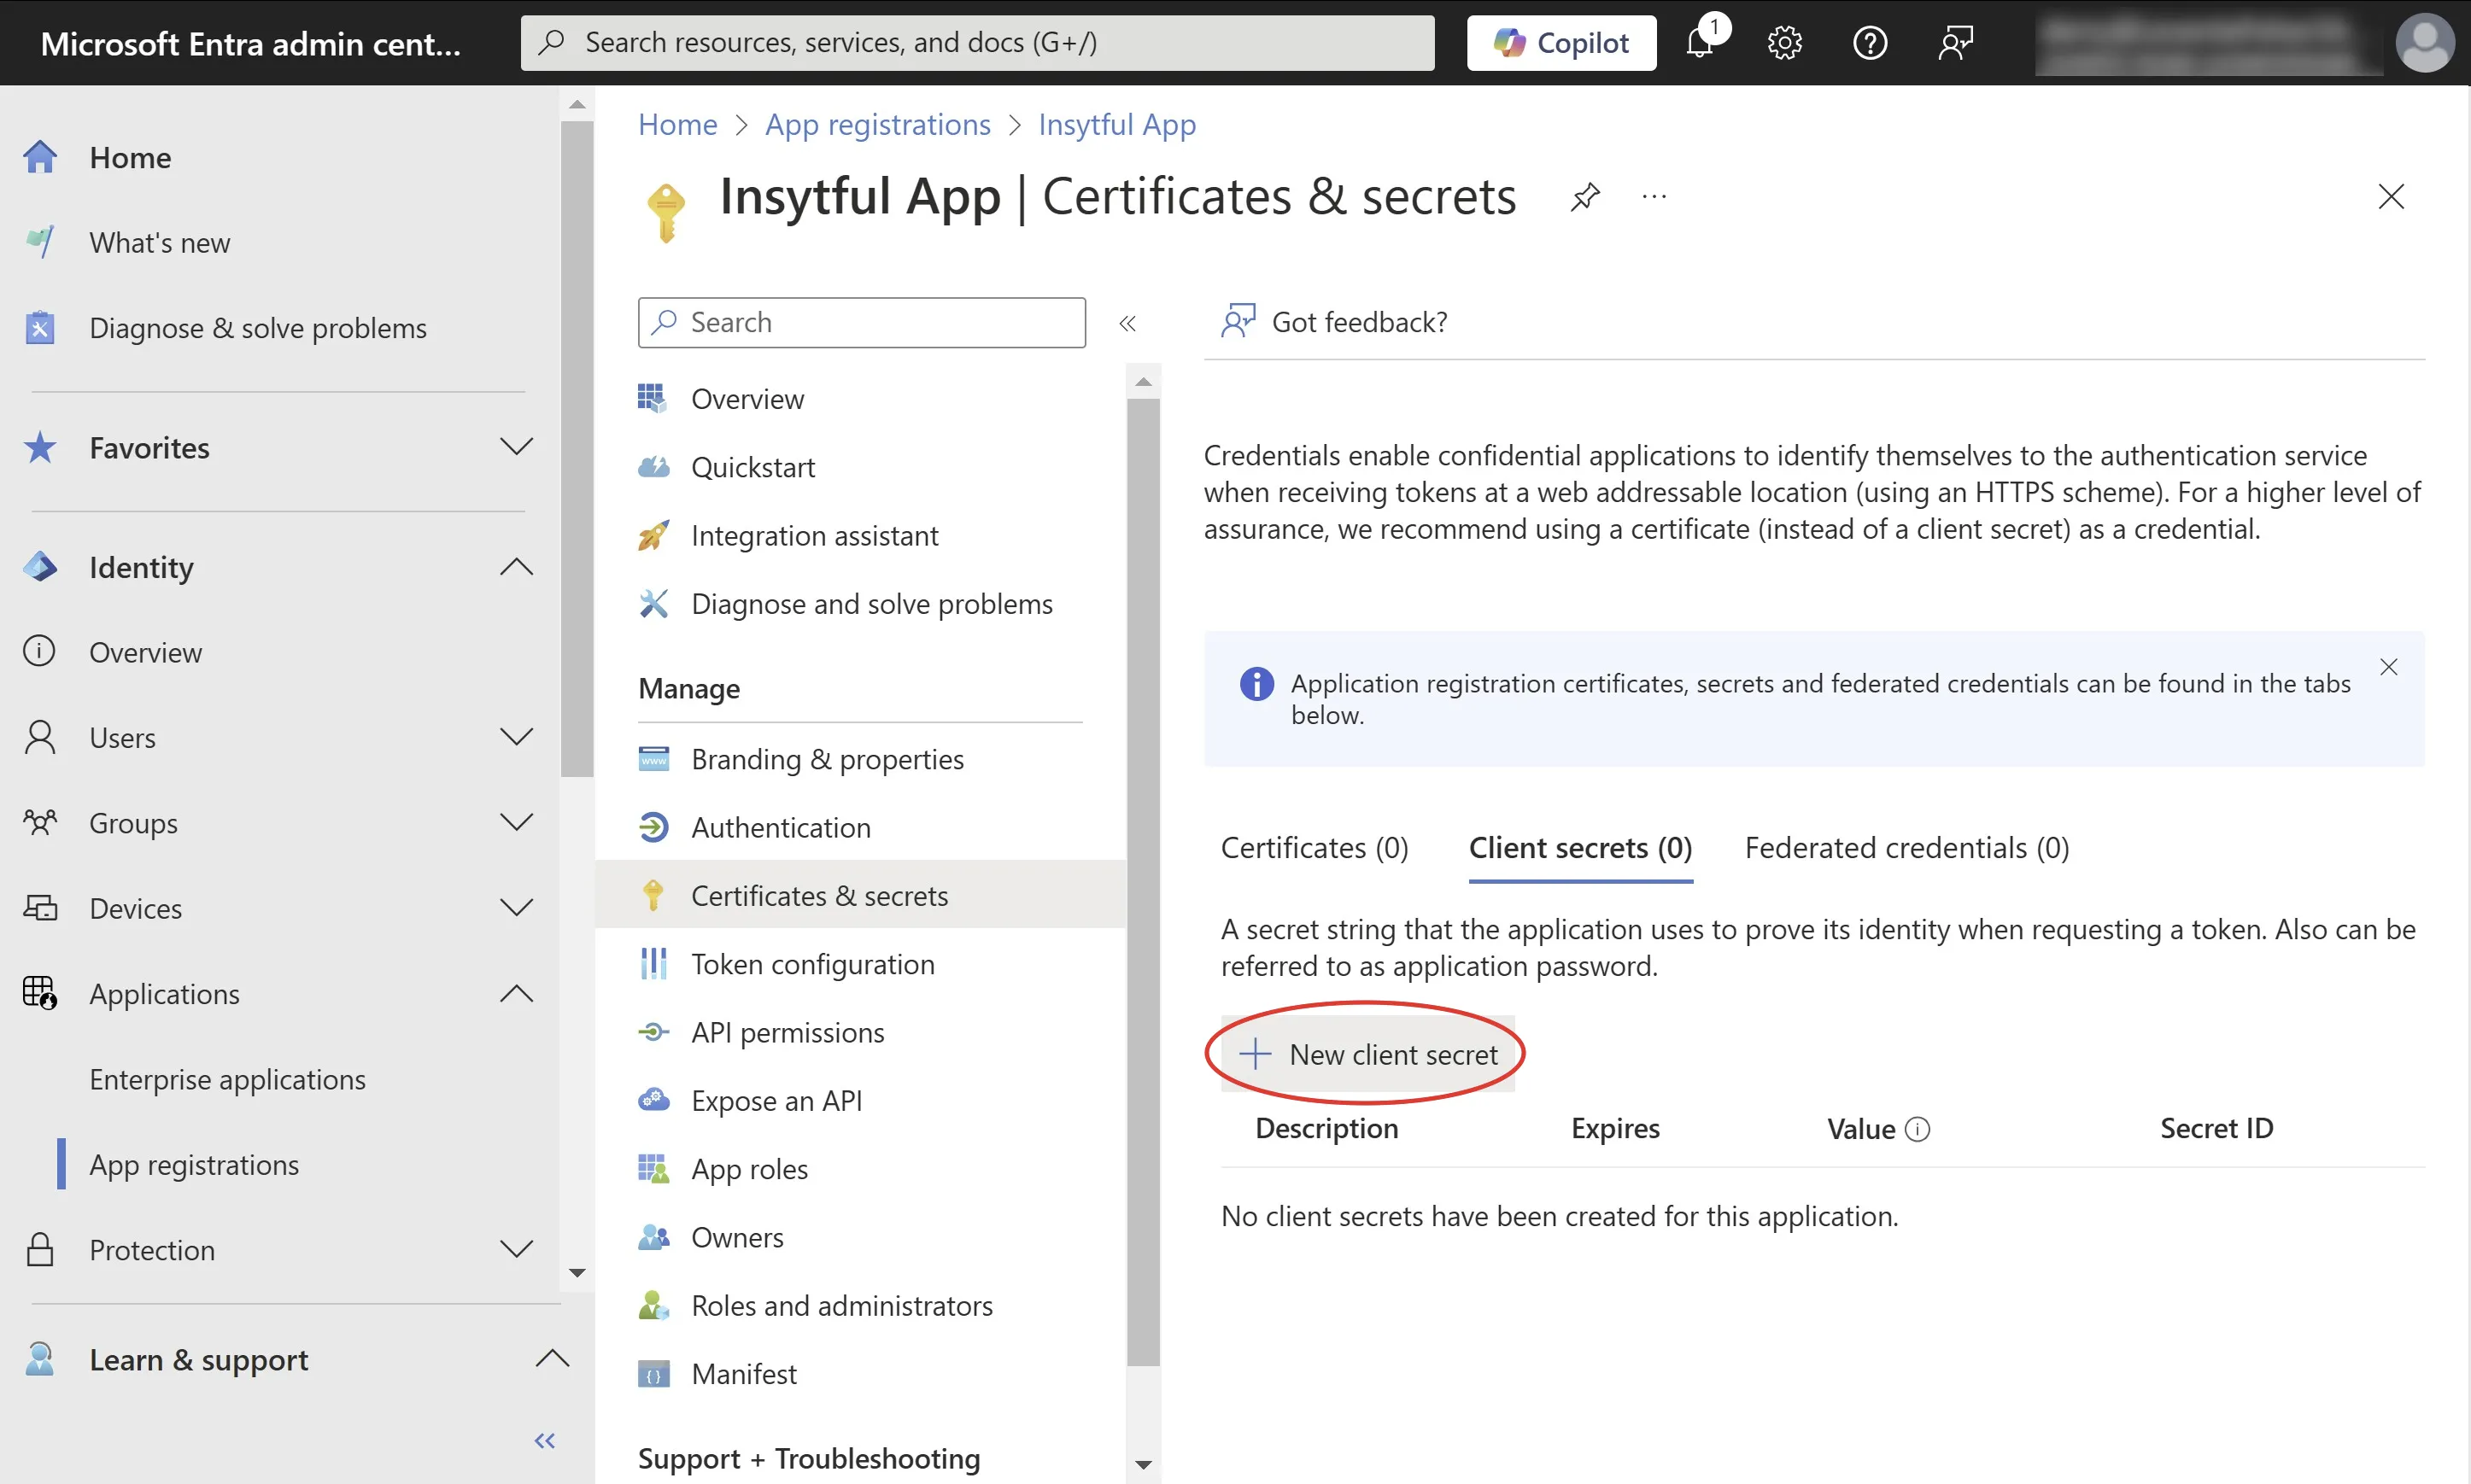Viewport: 2471px width, 1484px height.
Task: Click the top bar feedback icon
Action: [x=1955, y=43]
